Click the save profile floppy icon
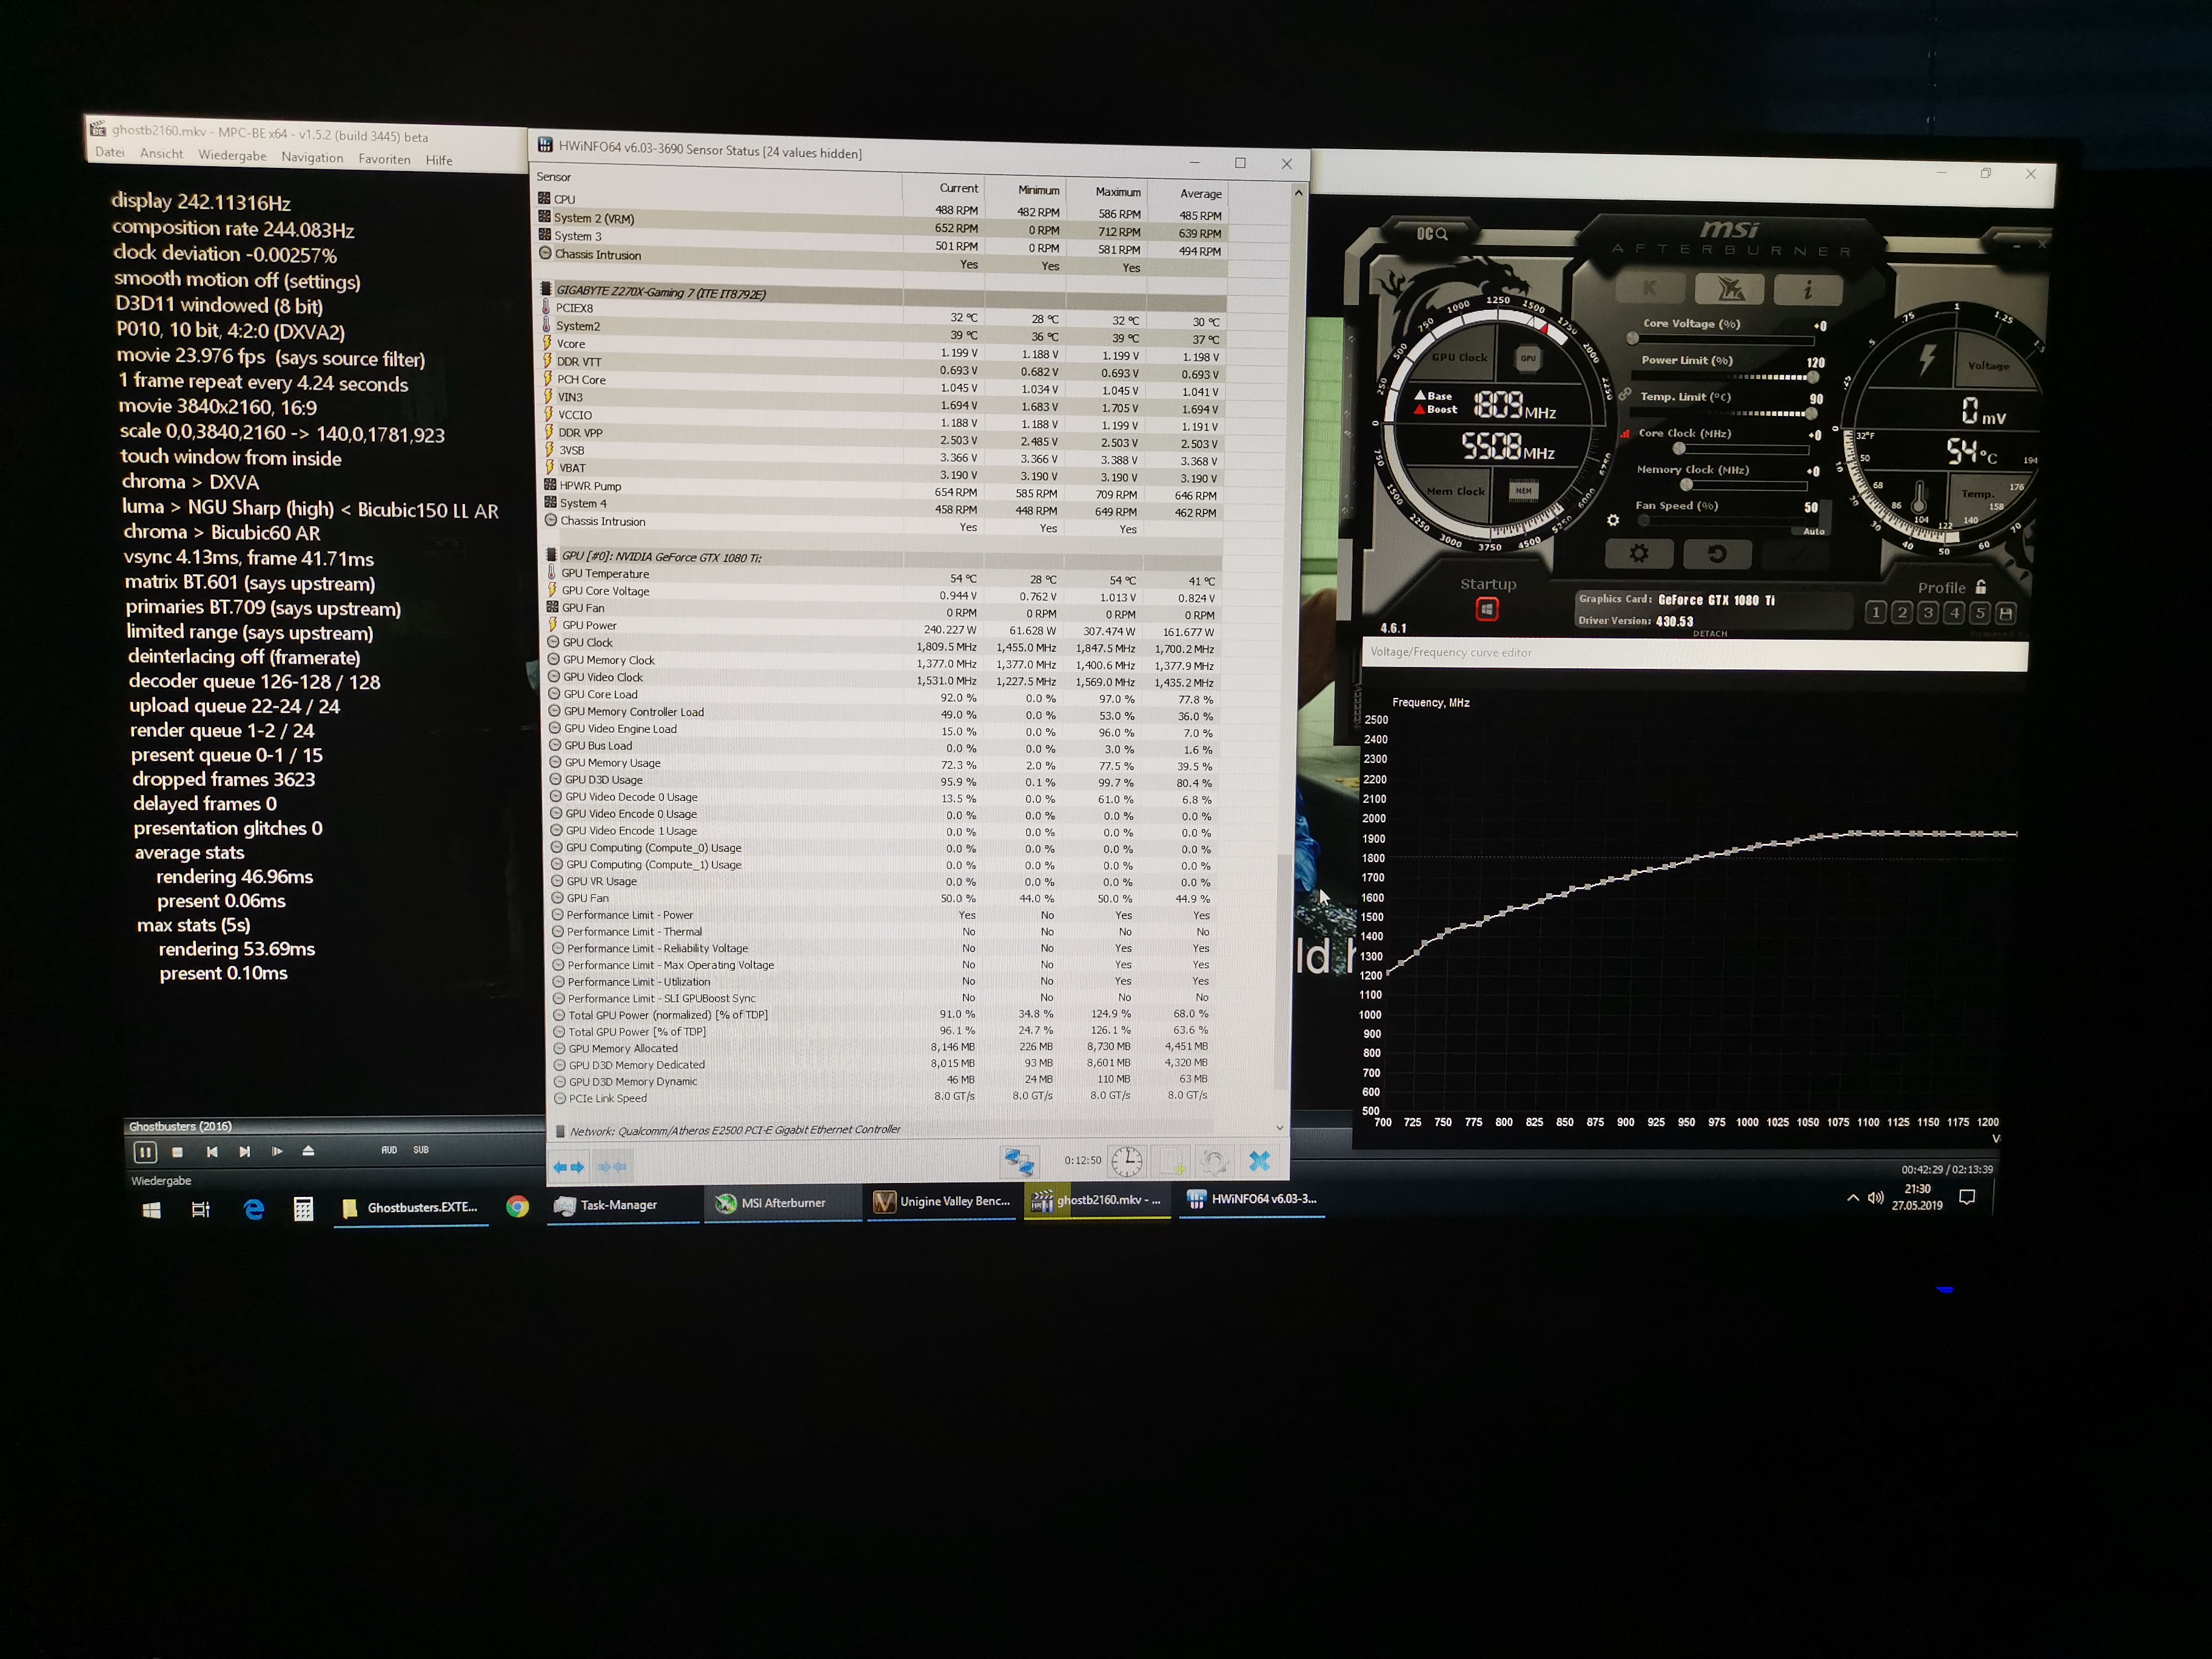Screen dimensions: 2212x1659 tap(2005, 613)
